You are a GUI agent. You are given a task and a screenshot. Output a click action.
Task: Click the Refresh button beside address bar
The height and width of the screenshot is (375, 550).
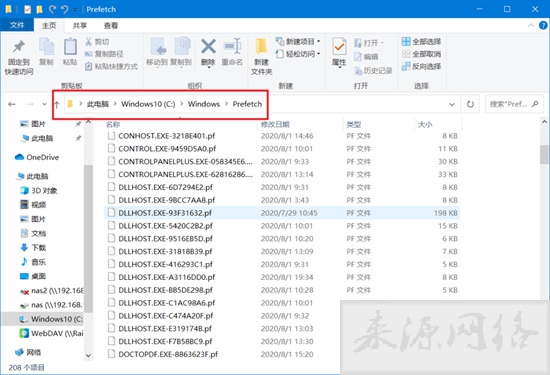(470, 104)
